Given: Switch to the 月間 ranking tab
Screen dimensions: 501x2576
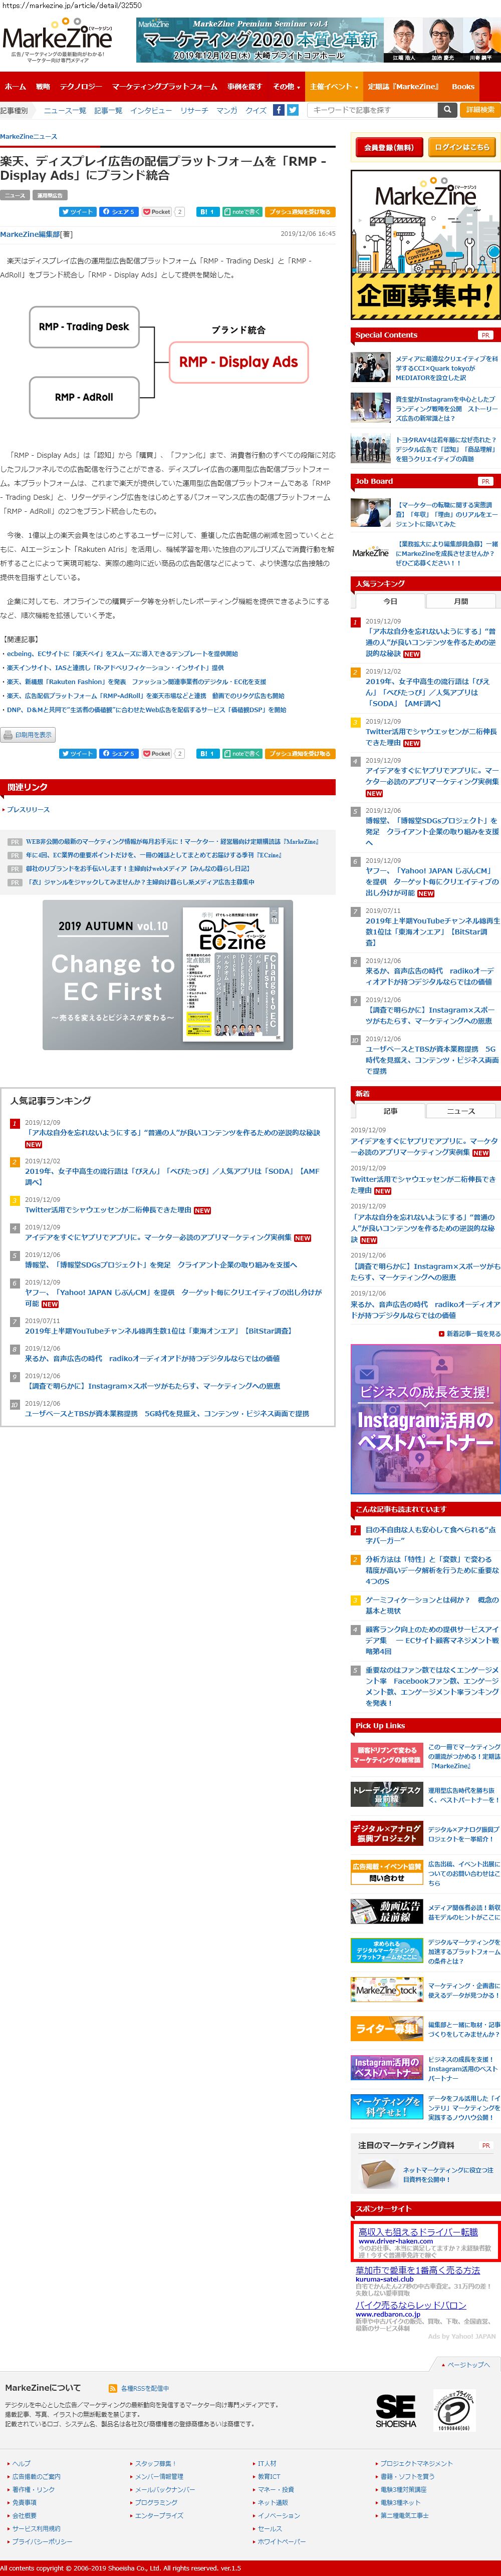Looking at the screenshot, I should click(461, 601).
